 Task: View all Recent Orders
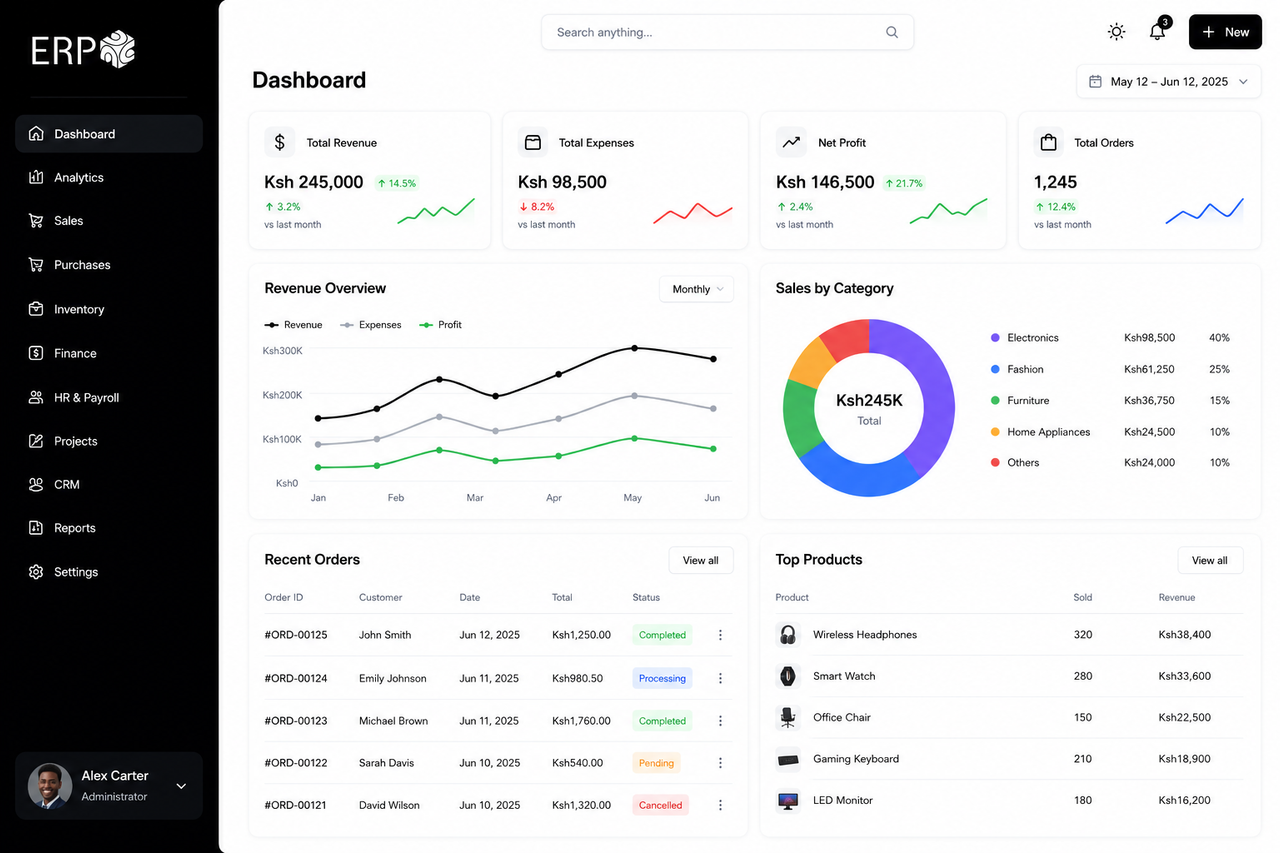coord(700,560)
